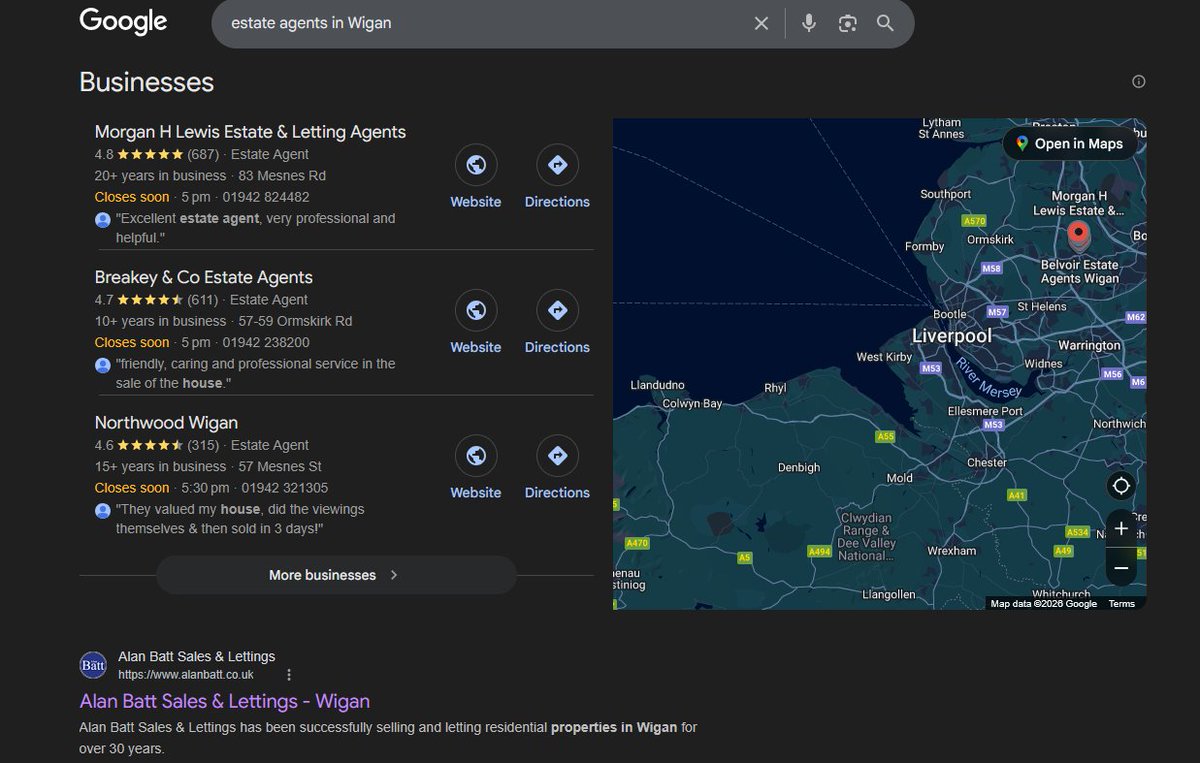Click reviewer avatar under Northwood Wigan
The height and width of the screenshot is (763, 1200).
[x=102, y=510]
